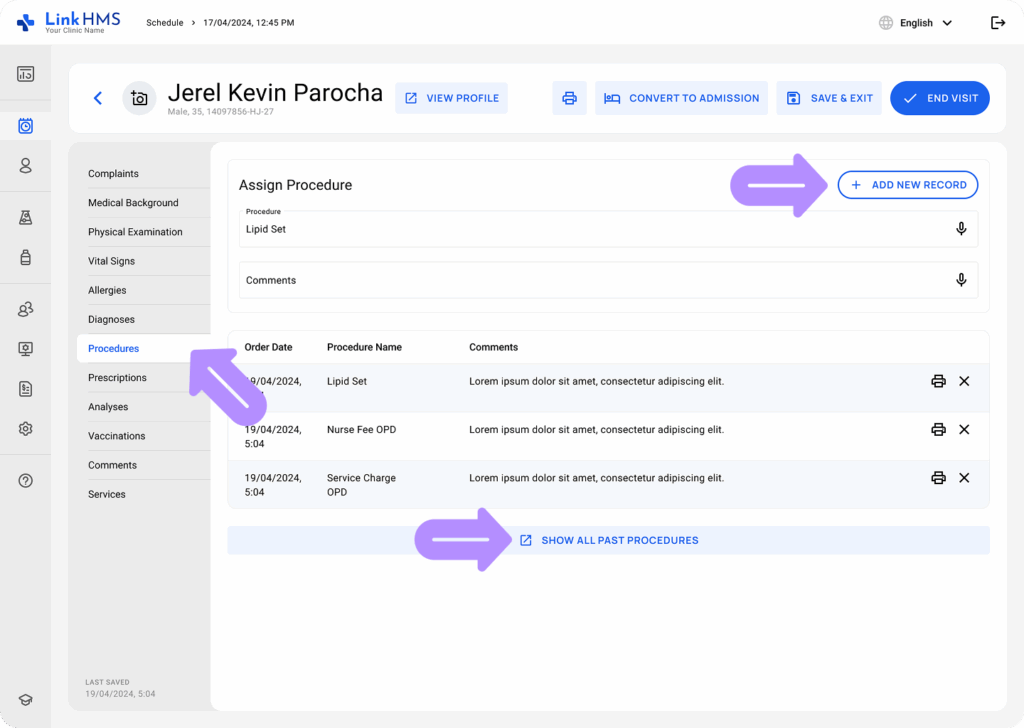The height and width of the screenshot is (728, 1024).
Task: Click microphone icon in Comments field
Action: pos(961,280)
